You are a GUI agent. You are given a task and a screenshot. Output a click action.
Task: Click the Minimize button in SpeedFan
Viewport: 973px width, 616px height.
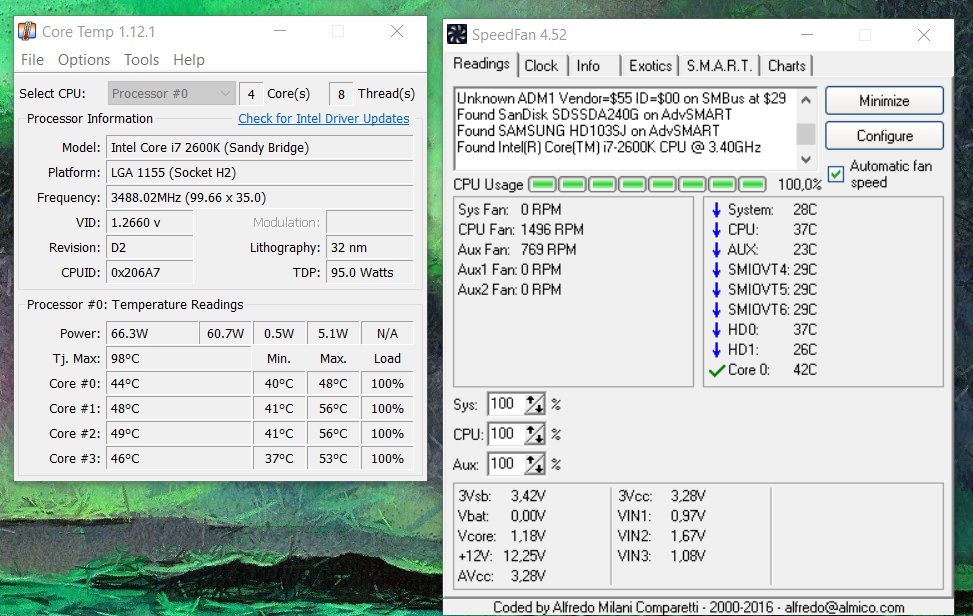click(884, 100)
